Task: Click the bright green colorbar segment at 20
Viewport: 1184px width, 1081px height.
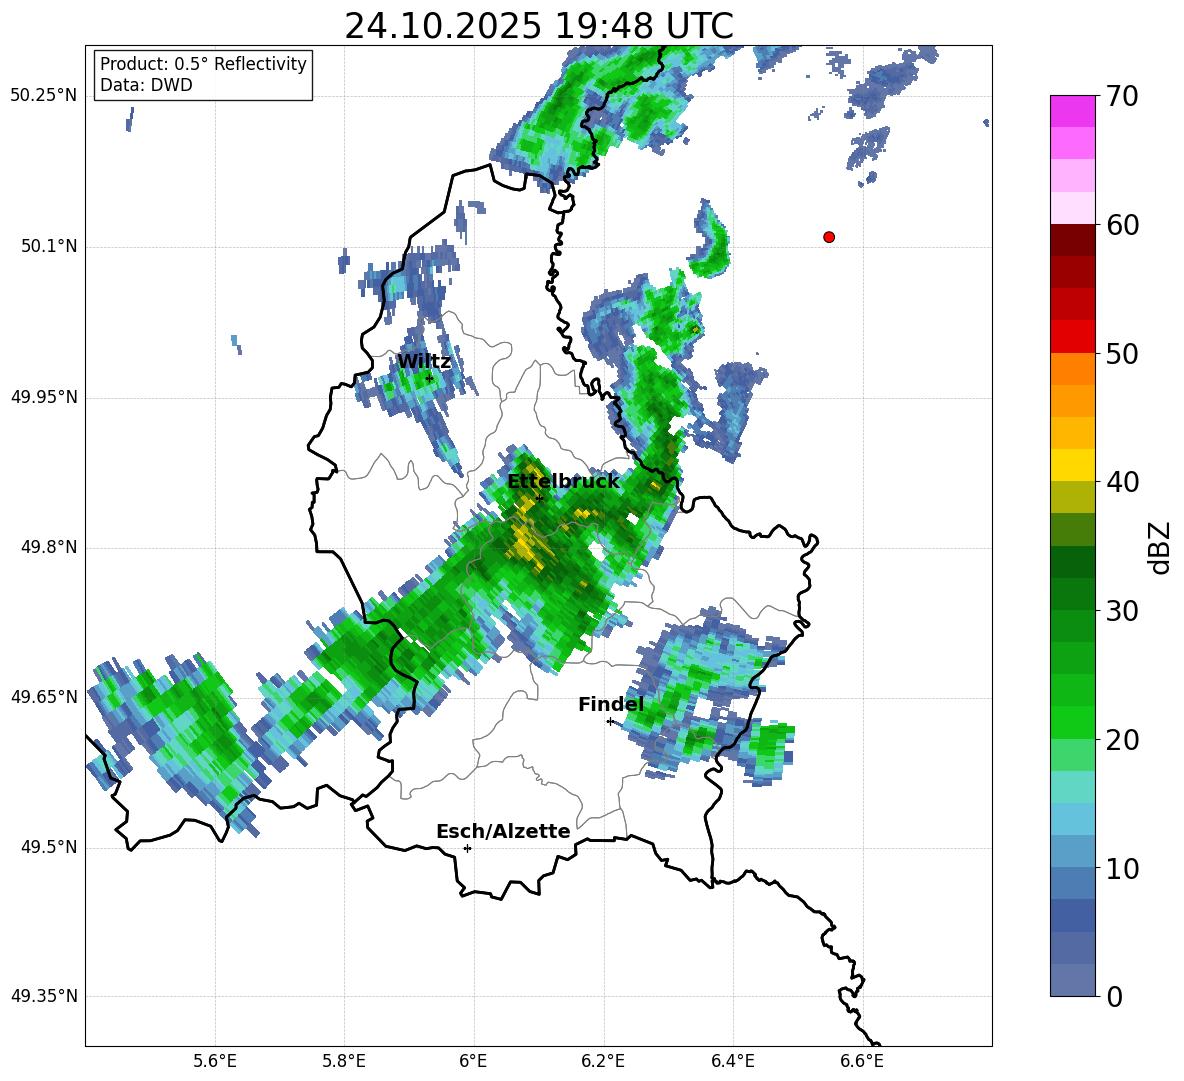Action: pyautogui.click(x=1072, y=722)
